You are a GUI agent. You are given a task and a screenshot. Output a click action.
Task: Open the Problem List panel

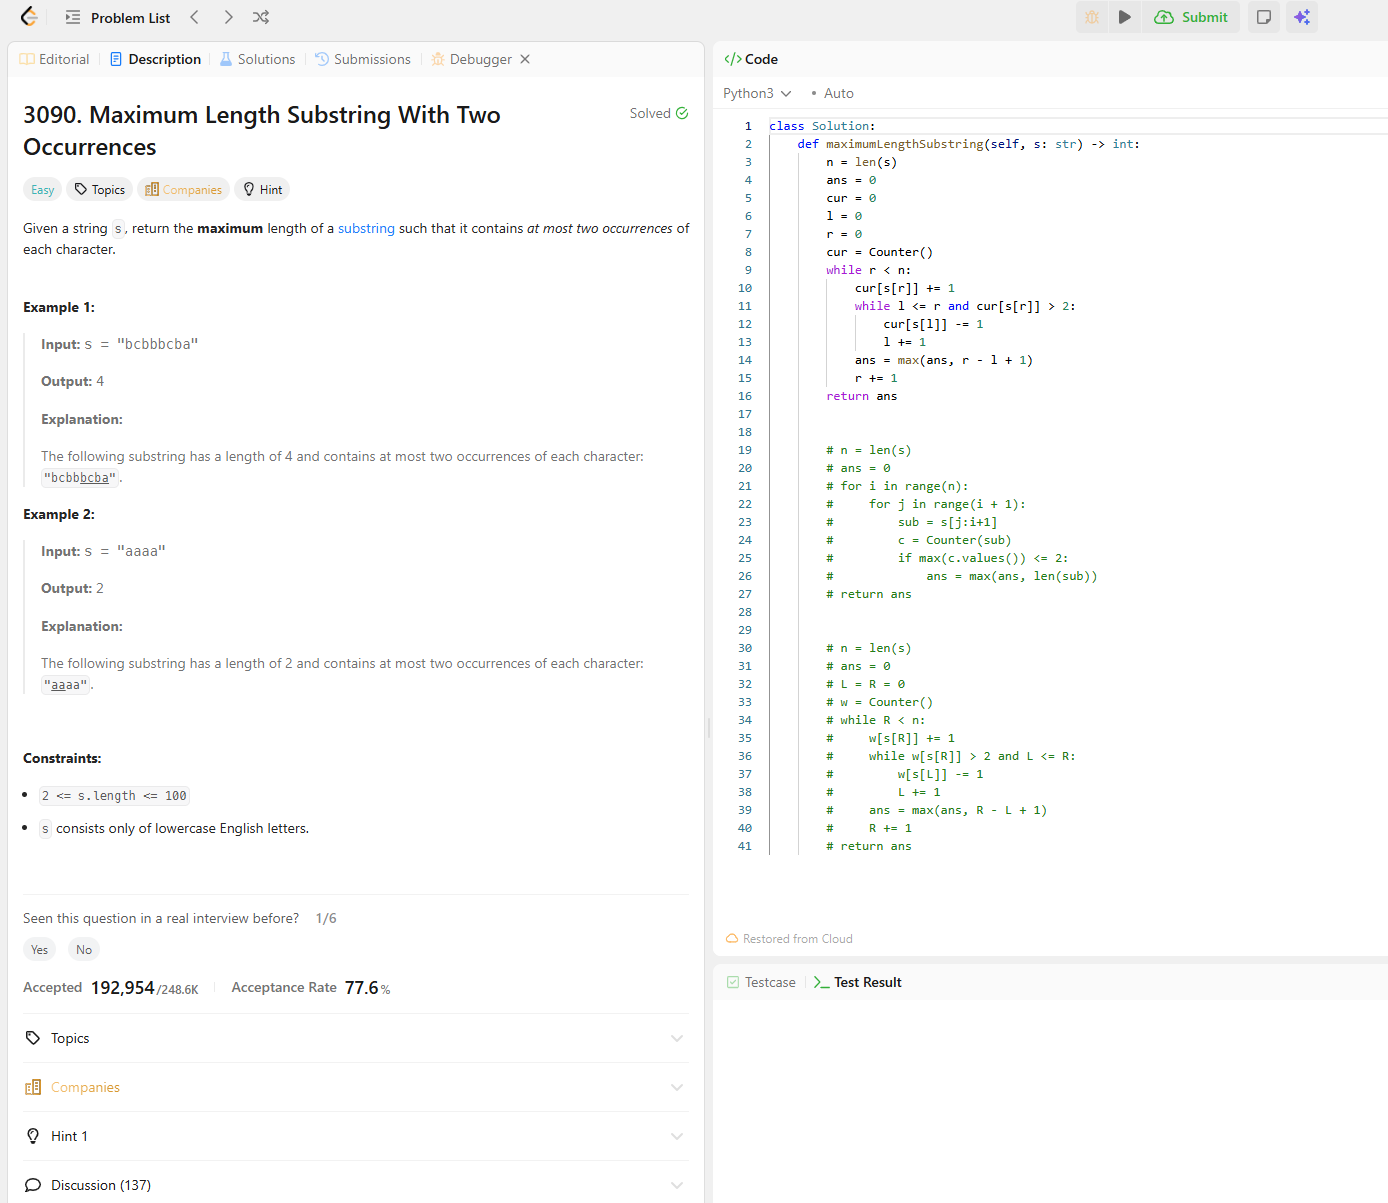coord(118,18)
